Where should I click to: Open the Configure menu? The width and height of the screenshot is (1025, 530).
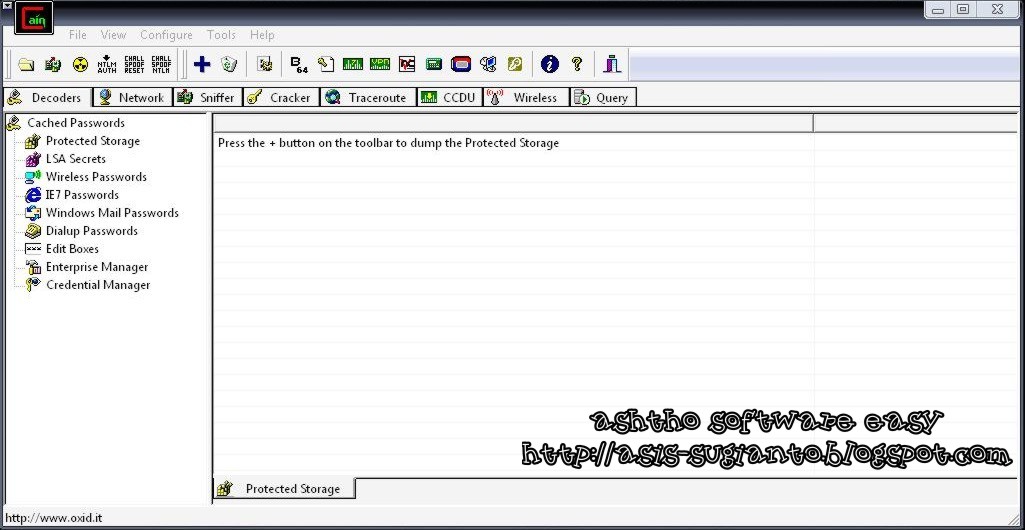[166, 35]
